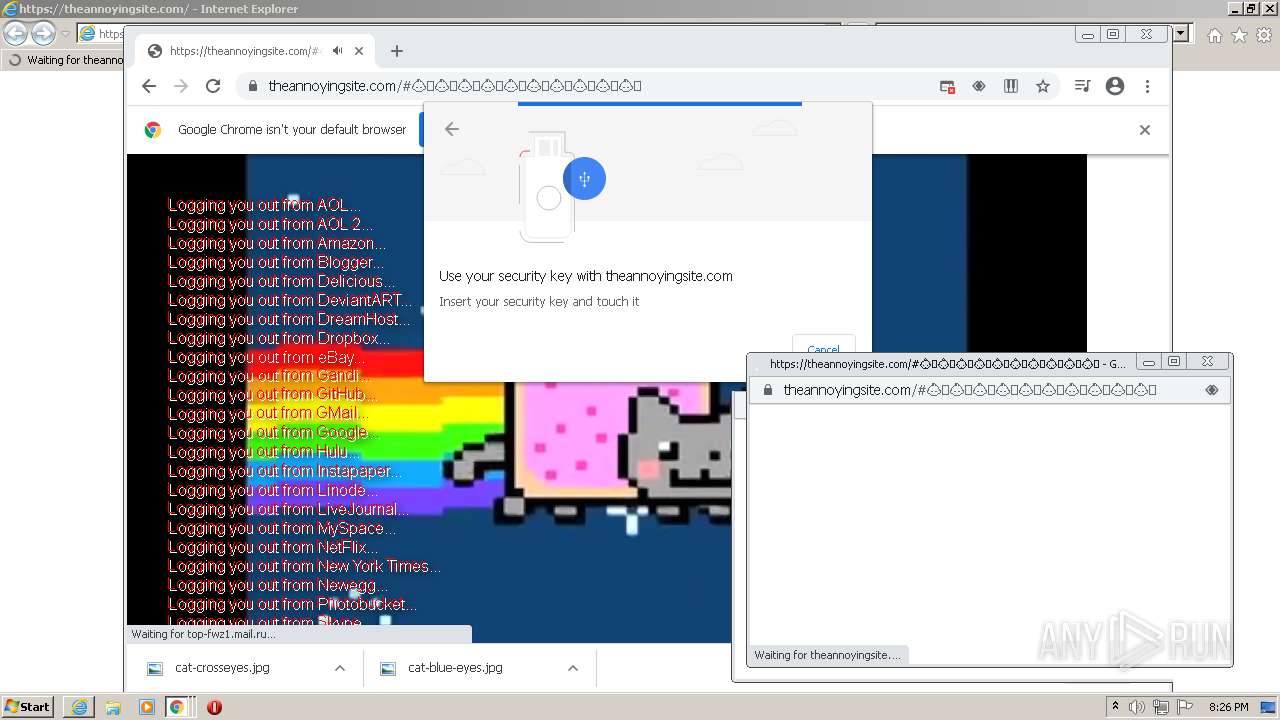
Task: Open the IE address bar dropdown arrow
Action: pyautogui.click(x=1181, y=33)
